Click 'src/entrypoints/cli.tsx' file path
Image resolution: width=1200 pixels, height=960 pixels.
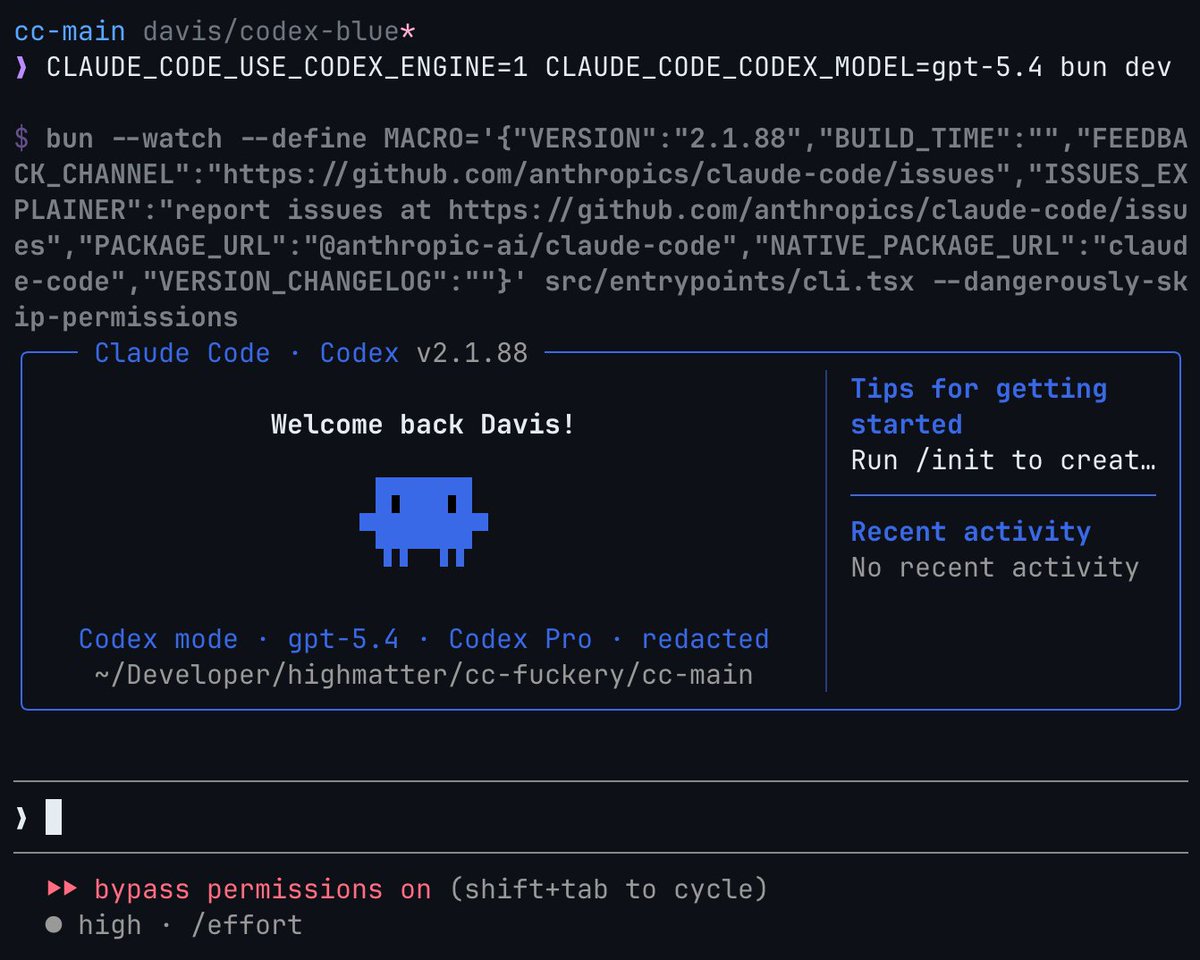point(729,282)
